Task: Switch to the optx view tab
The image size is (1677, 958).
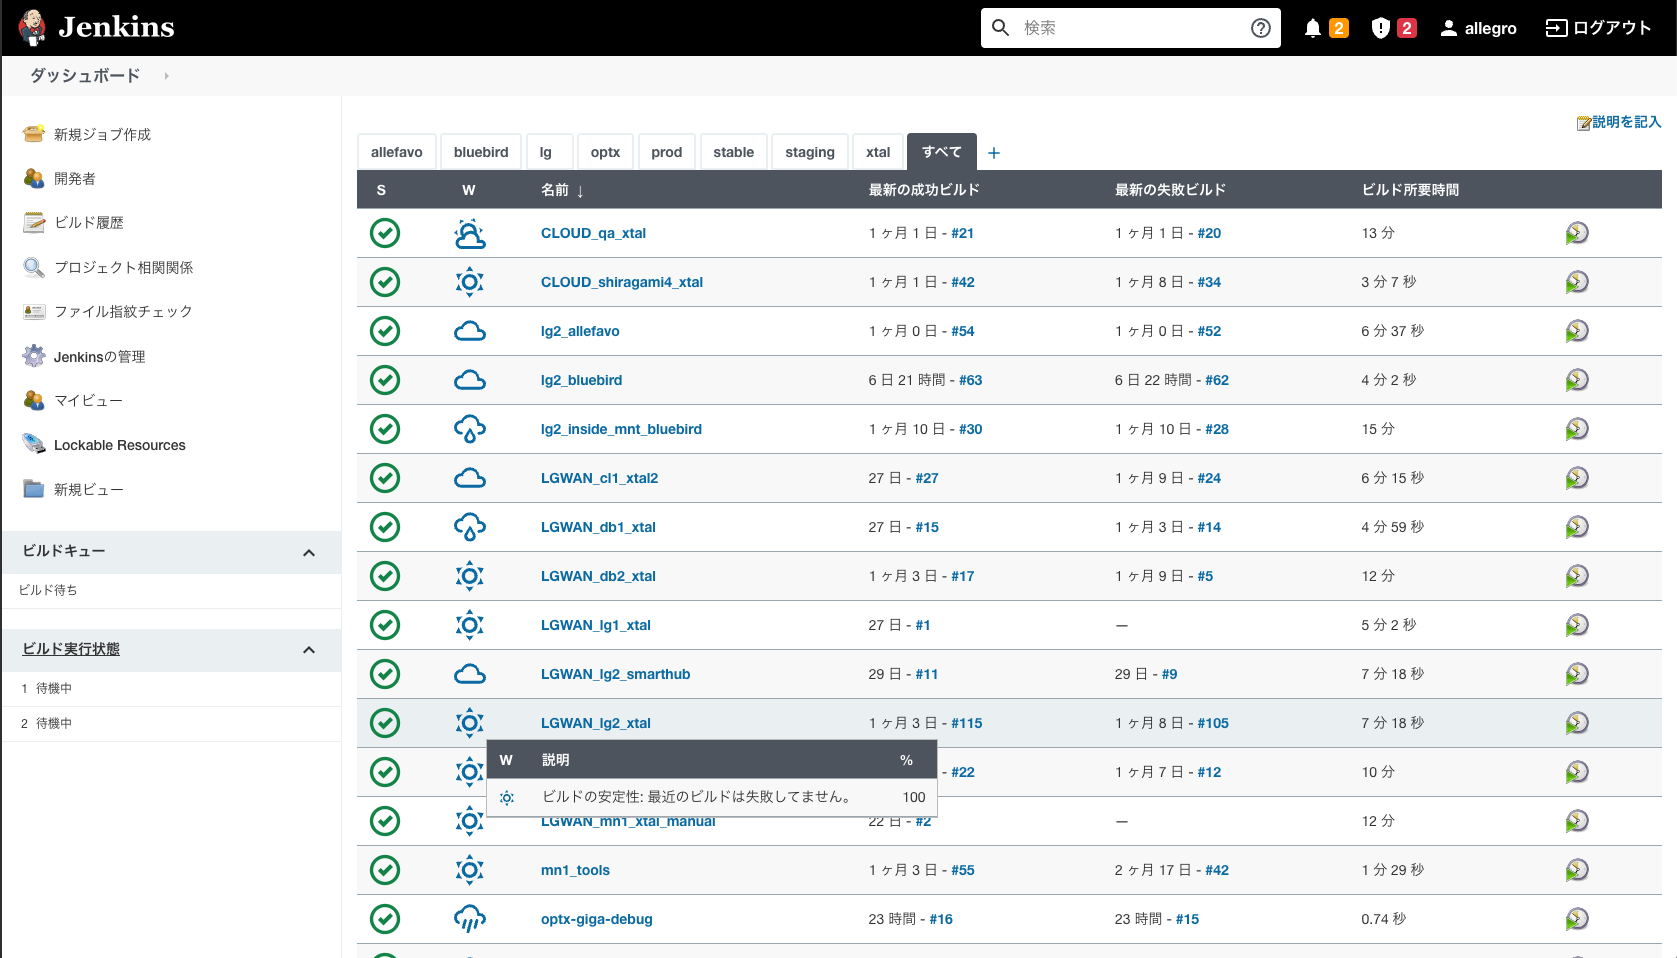Action: pyautogui.click(x=605, y=152)
